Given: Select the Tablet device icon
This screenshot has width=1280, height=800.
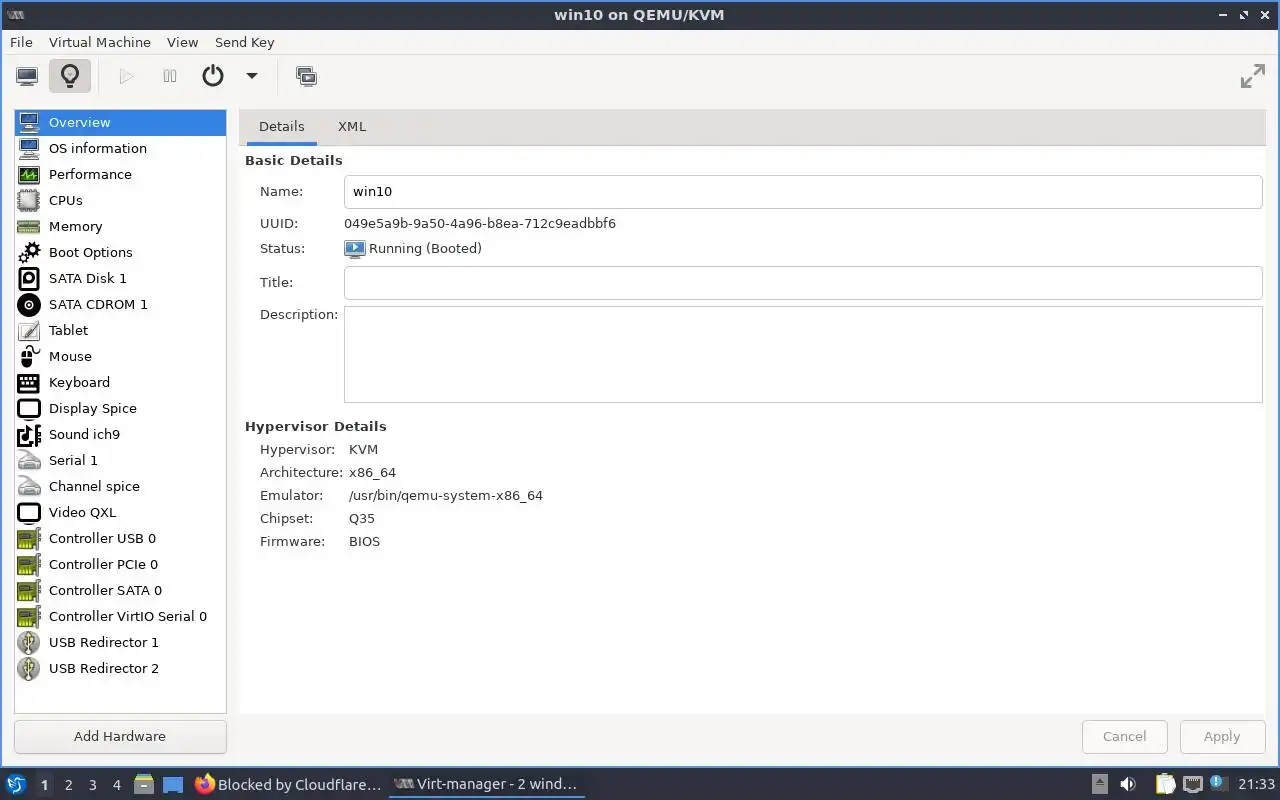Looking at the screenshot, I should pyautogui.click(x=29, y=330).
